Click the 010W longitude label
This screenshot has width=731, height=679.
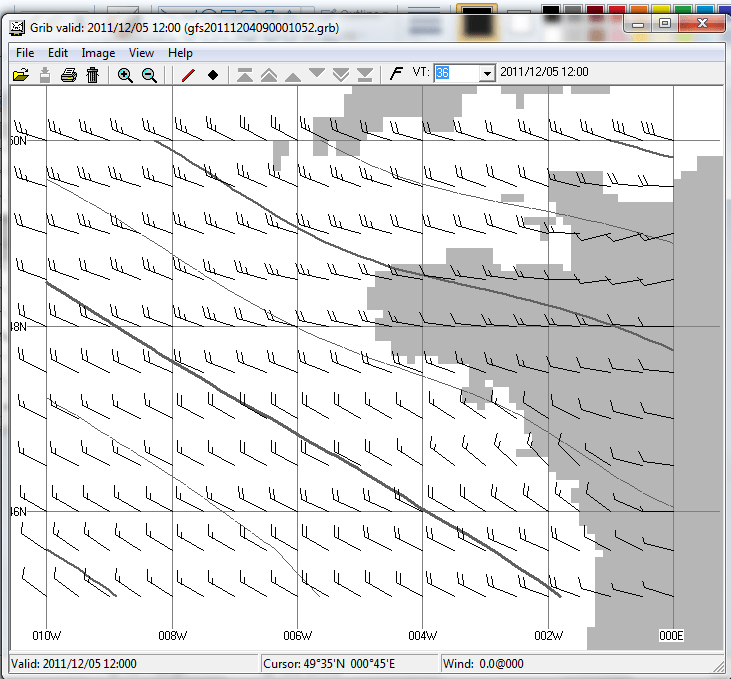point(47,636)
